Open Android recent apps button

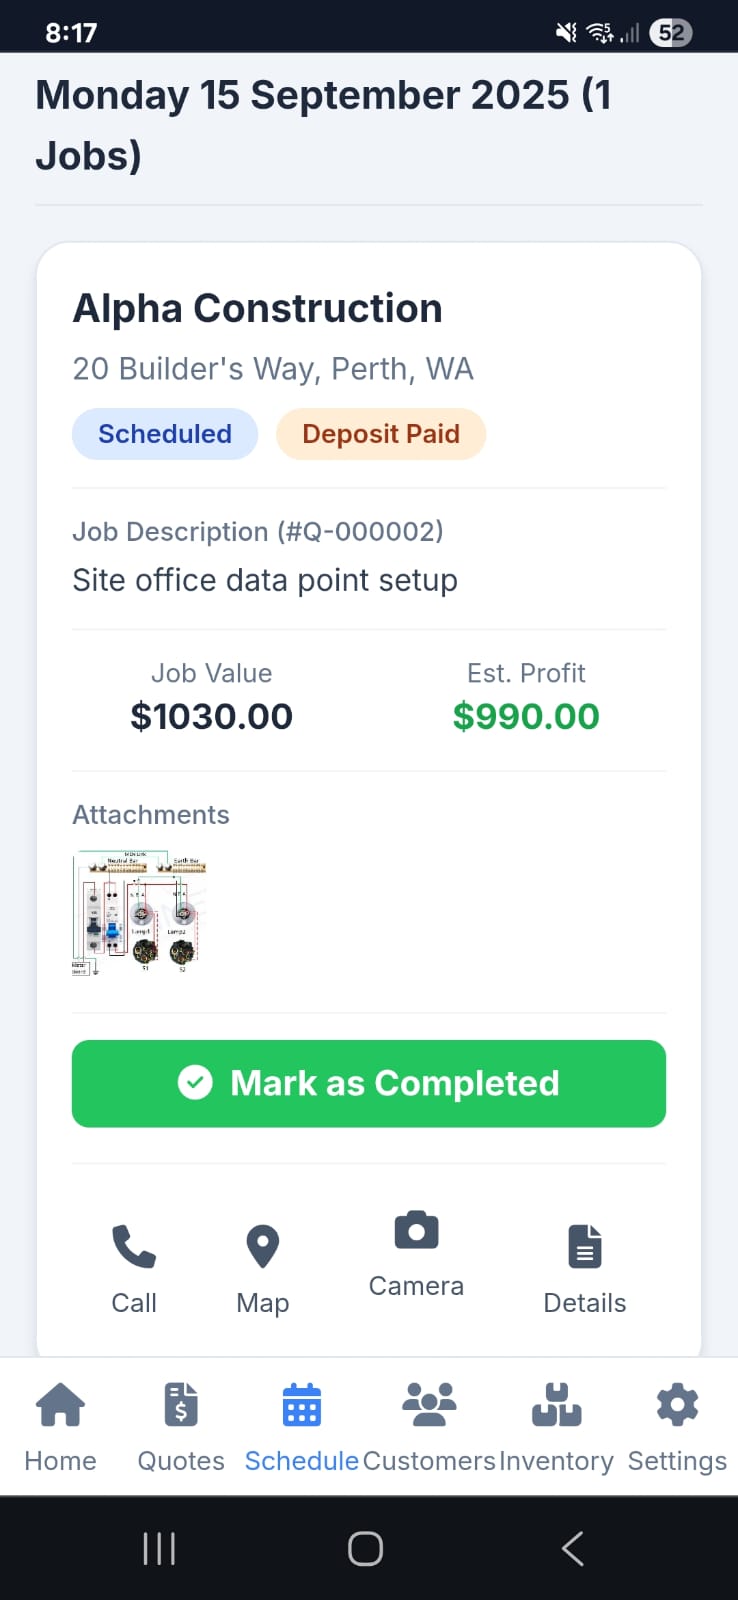[x=159, y=1548]
